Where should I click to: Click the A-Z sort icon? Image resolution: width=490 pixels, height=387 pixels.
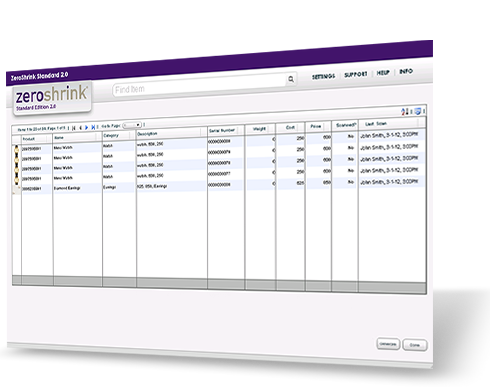click(x=405, y=112)
